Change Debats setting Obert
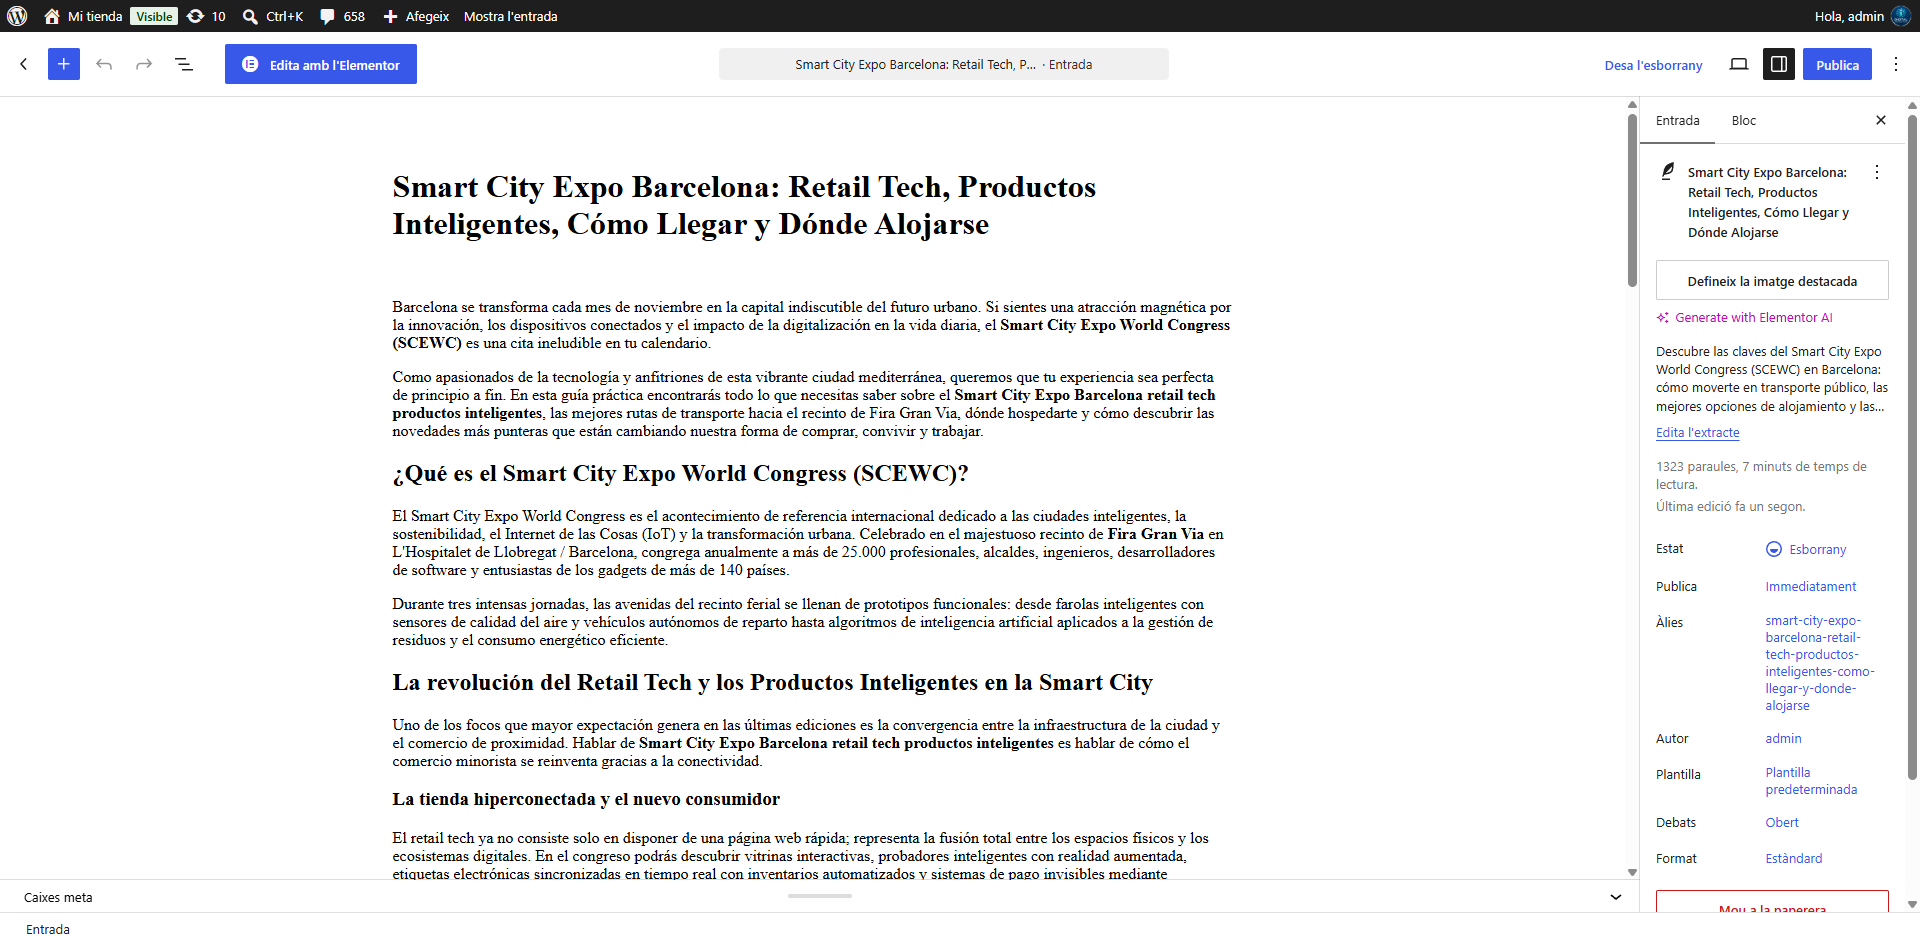Image resolution: width=1920 pixels, height=945 pixels. tap(1781, 822)
